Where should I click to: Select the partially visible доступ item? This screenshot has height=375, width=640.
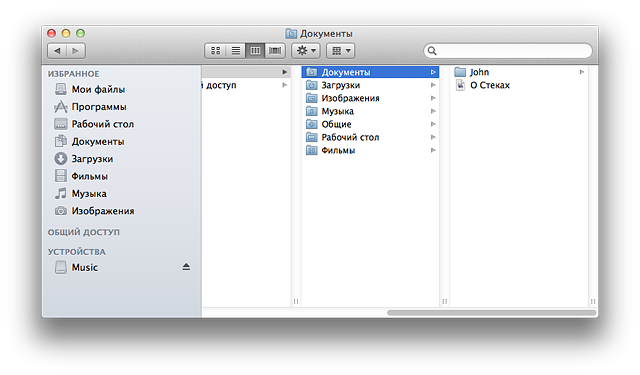pyautogui.click(x=246, y=85)
